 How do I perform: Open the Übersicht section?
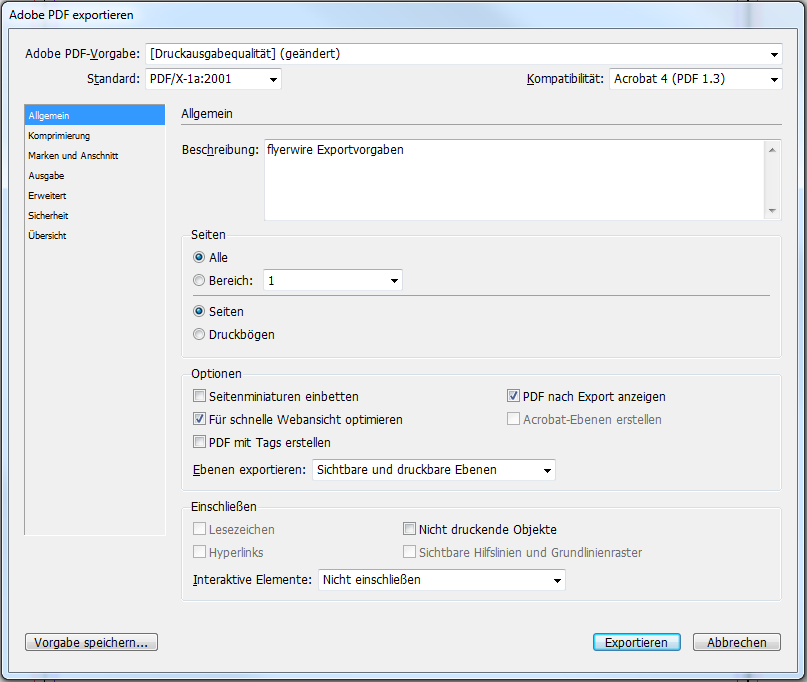pos(95,236)
